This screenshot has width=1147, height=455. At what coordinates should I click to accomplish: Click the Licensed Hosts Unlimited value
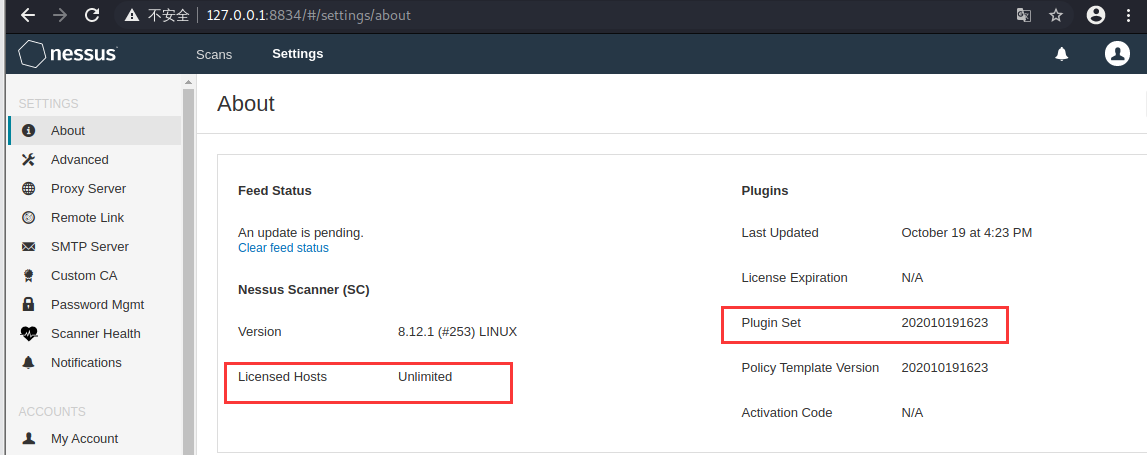click(x=425, y=377)
